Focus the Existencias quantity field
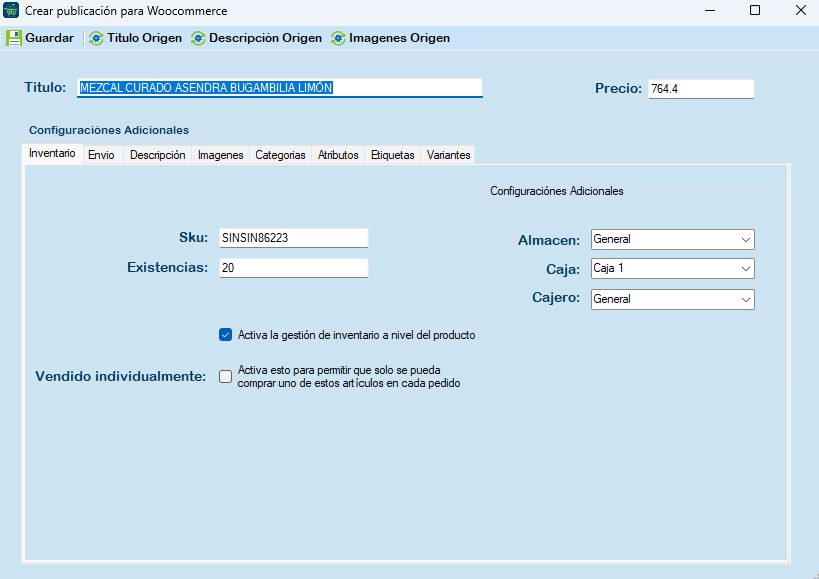The image size is (819, 579). [x=293, y=268]
